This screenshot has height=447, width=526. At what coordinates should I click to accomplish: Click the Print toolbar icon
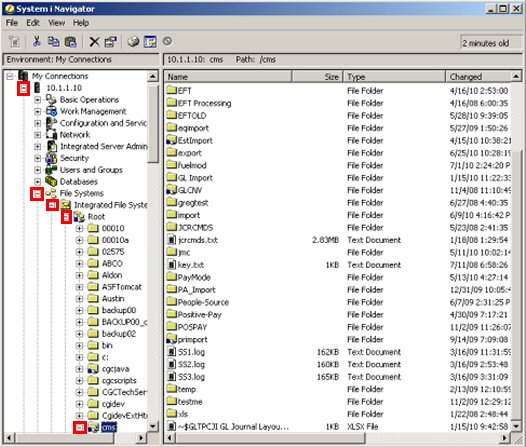click(x=133, y=42)
